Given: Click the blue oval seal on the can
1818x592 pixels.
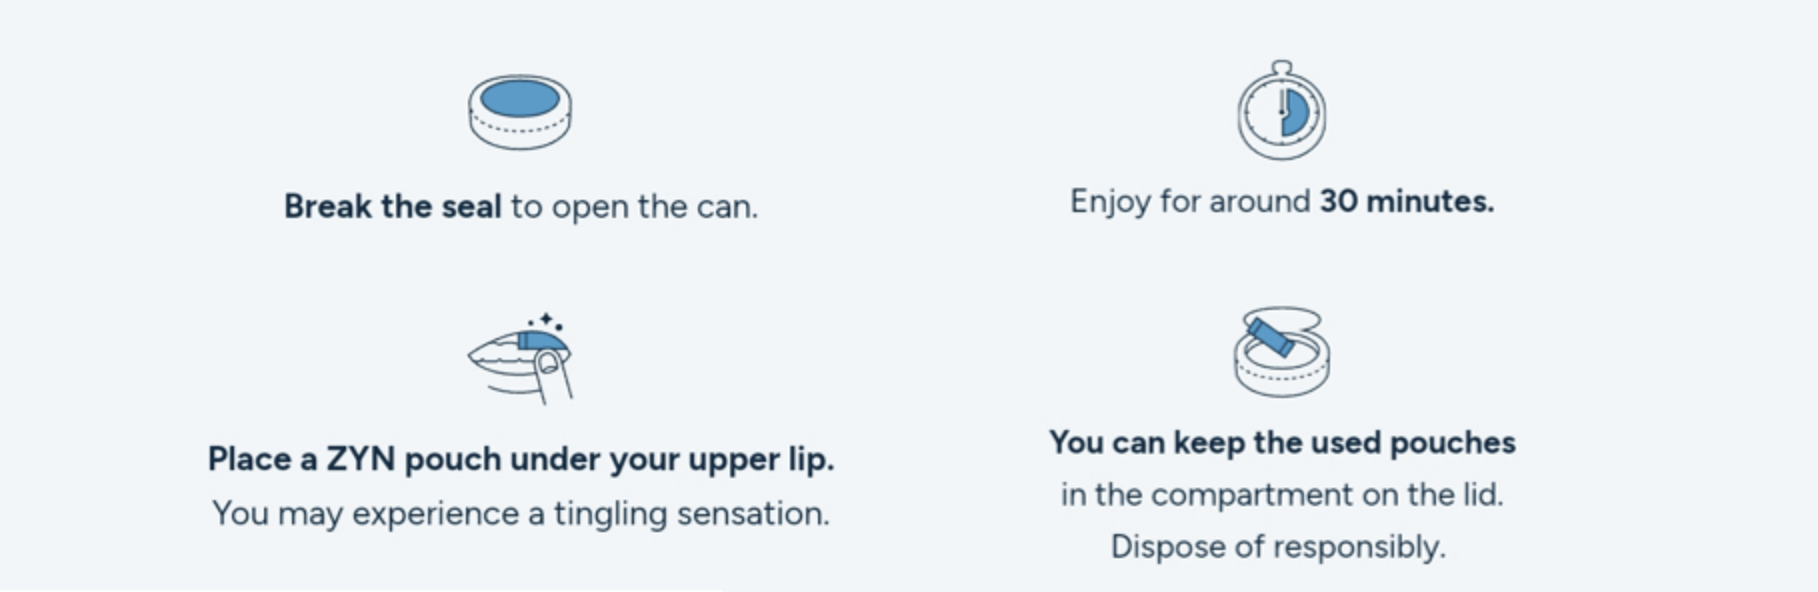Looking at the screenshot, I should [520, 98].
